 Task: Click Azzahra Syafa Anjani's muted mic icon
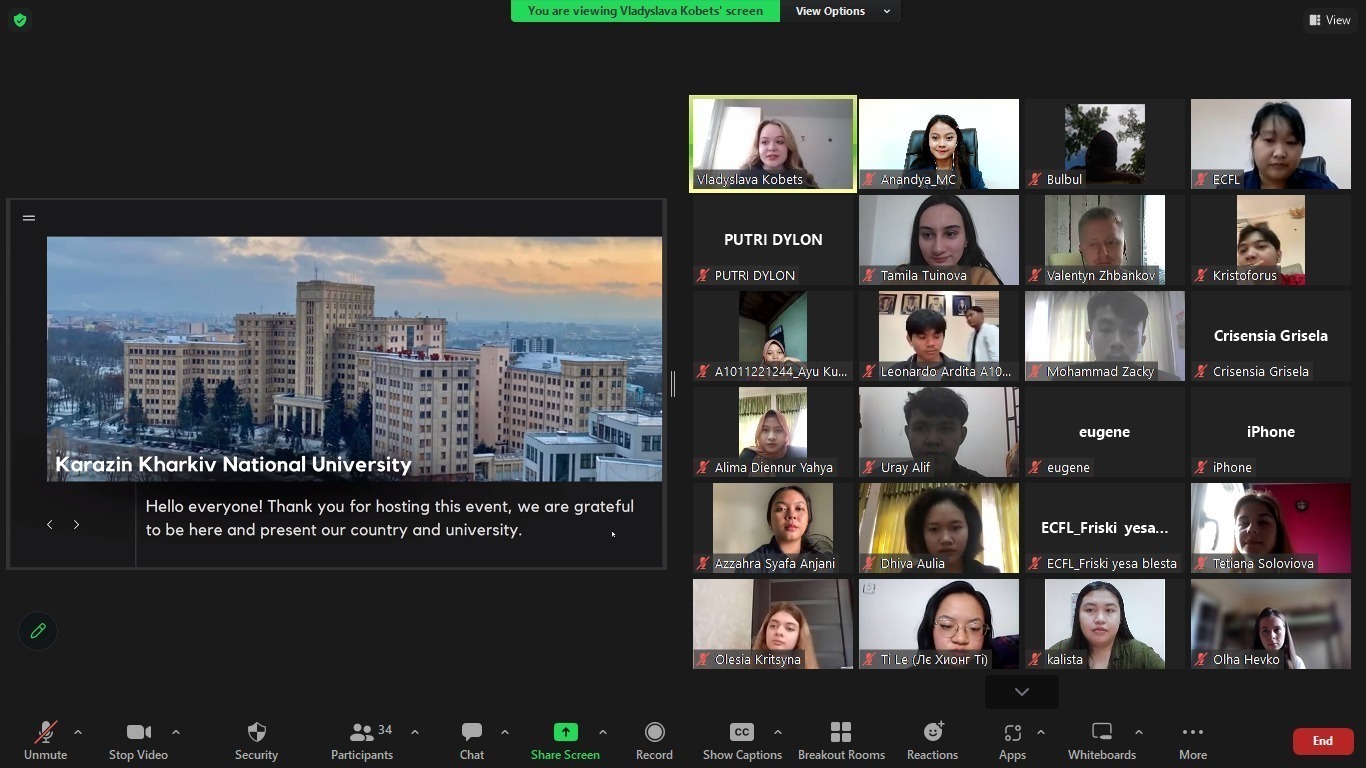tap(703, 563)
